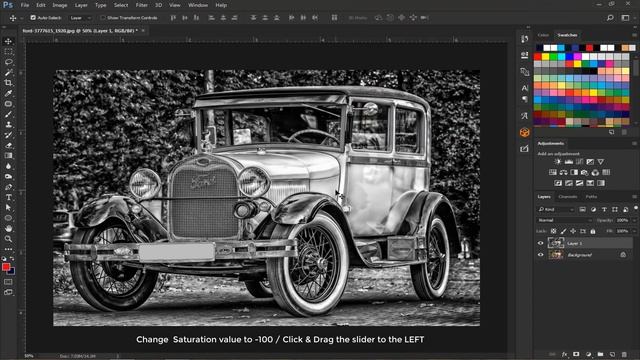
Task: Select the Brush tool
Action: tap(8, 114)
